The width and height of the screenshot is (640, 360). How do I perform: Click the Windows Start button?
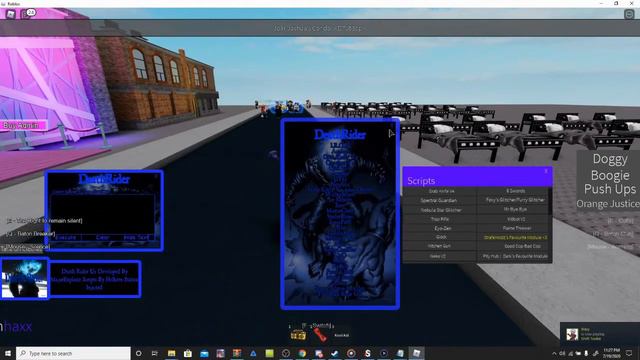(7, 353)
